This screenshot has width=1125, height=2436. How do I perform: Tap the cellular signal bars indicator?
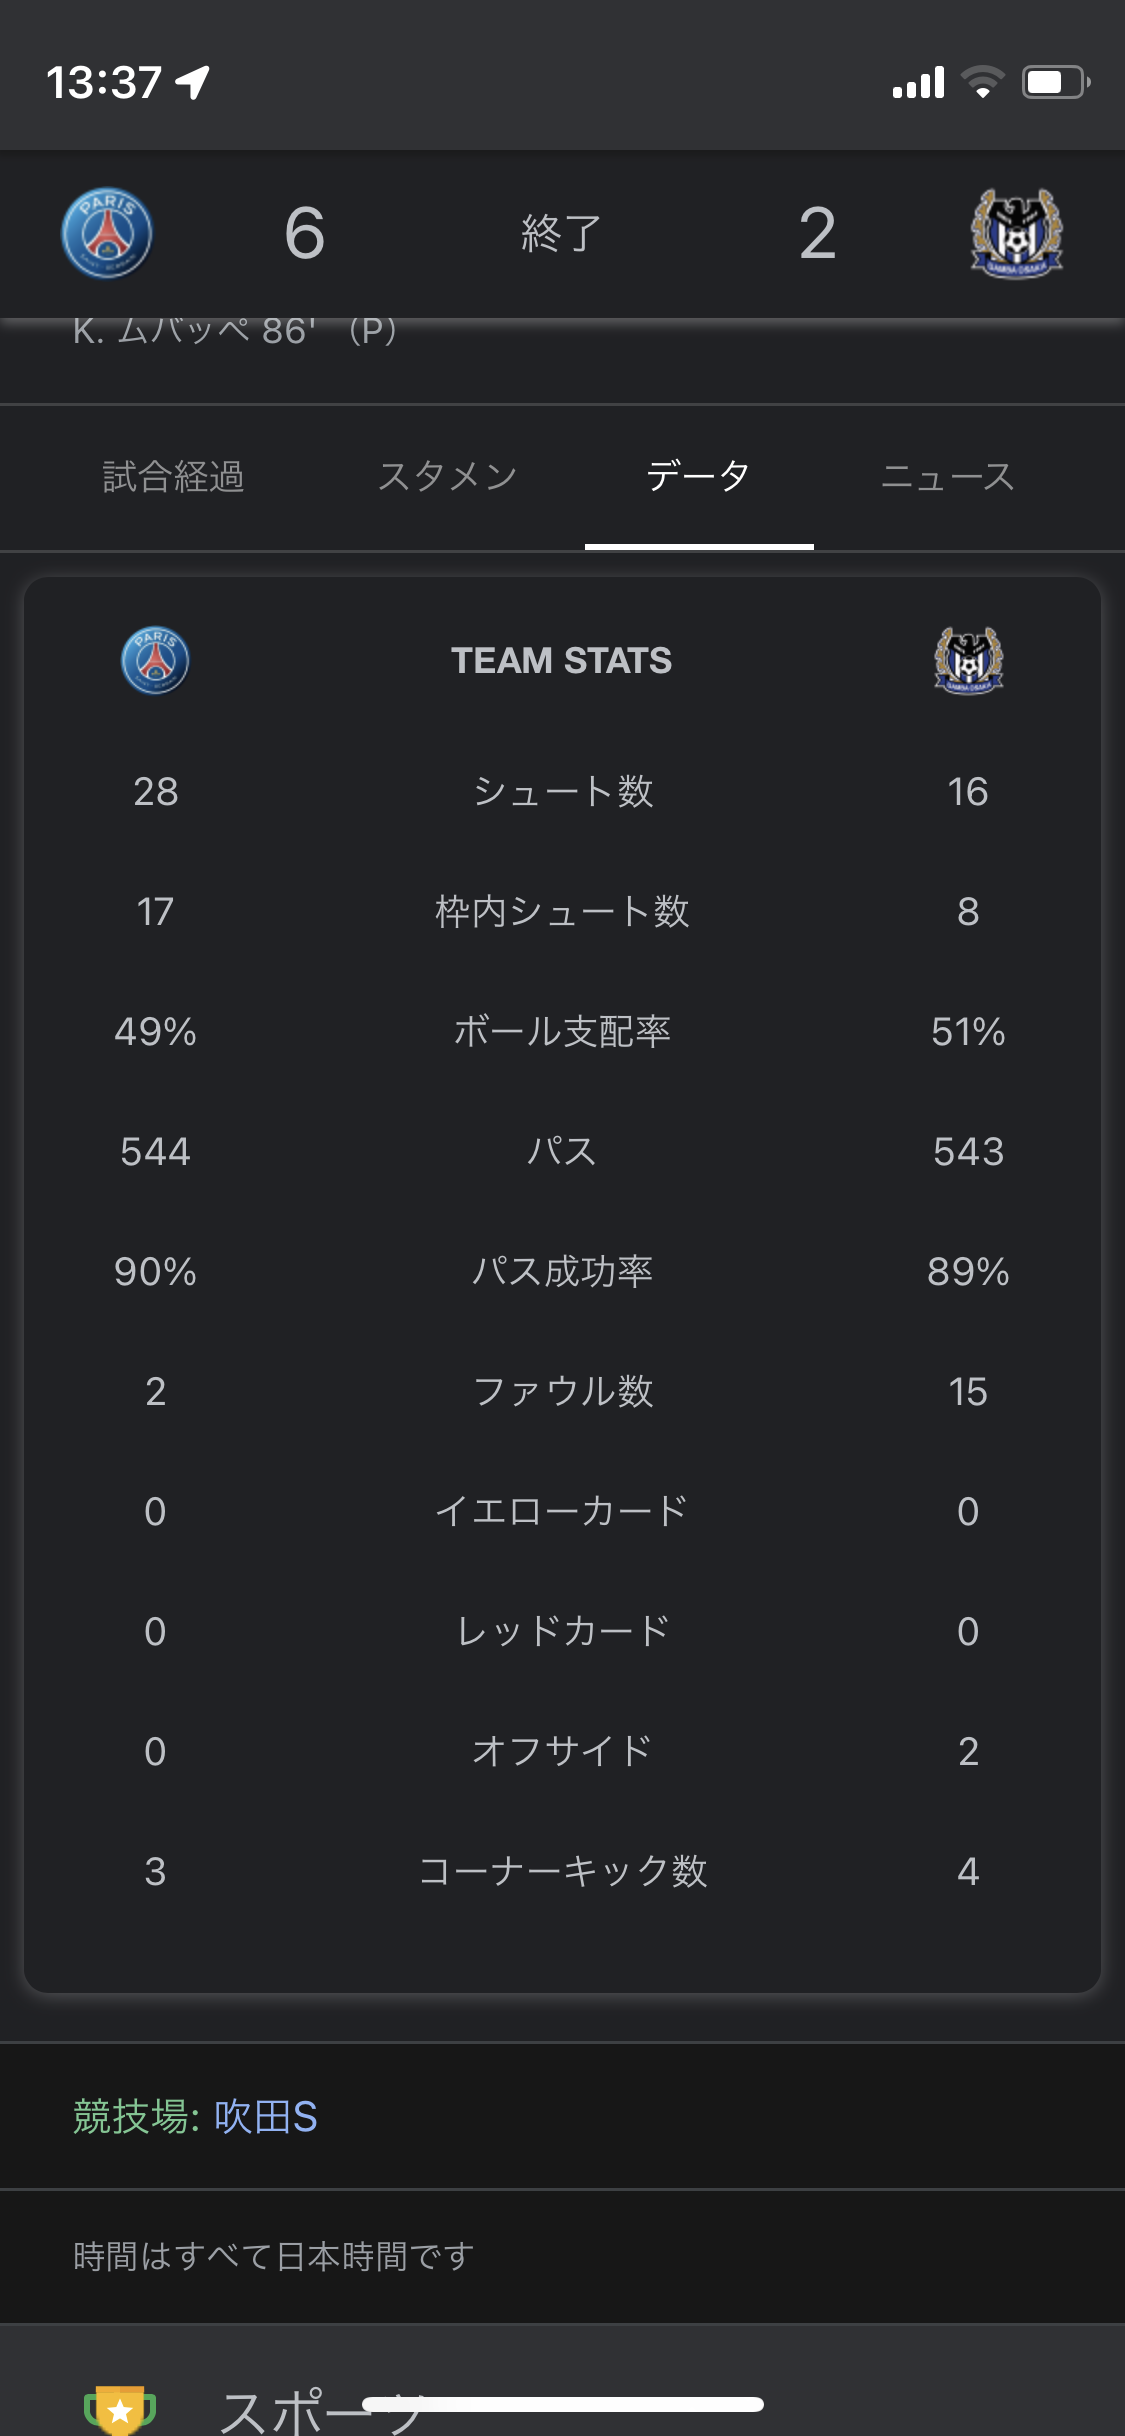(x=918, y=83)
